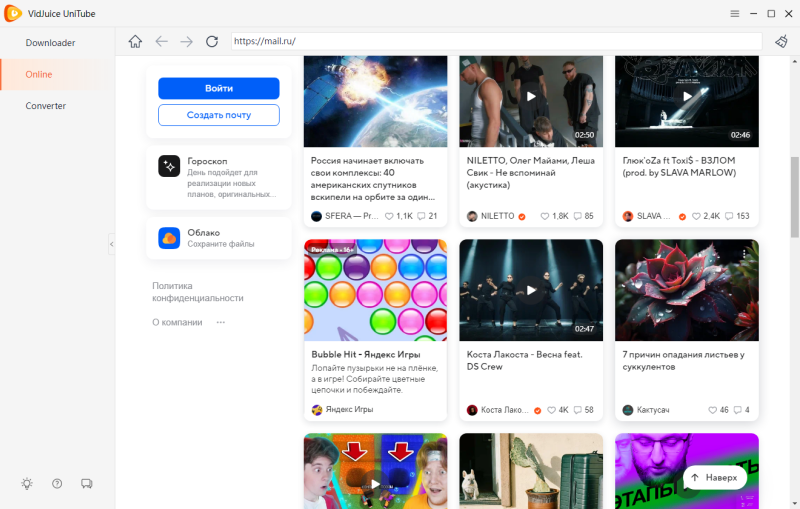Open options menu on the succulent card
The image size is (800, 509).
pyautogui.click(x=745, y=255)
